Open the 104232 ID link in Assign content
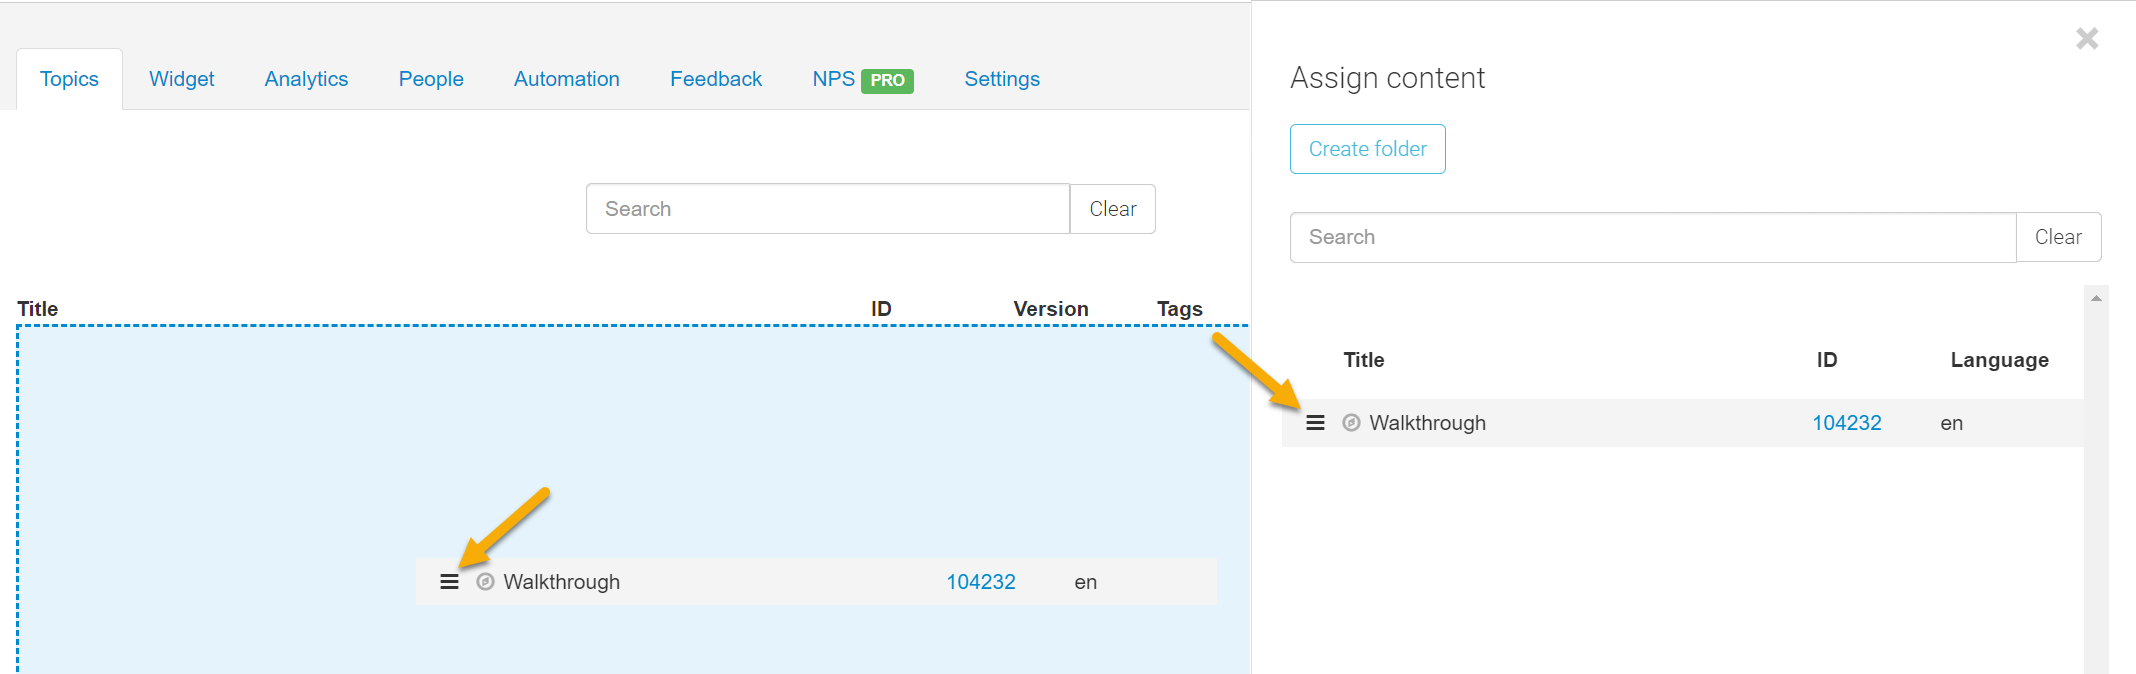The image size is (2136, 674). tap(1846, 423)
